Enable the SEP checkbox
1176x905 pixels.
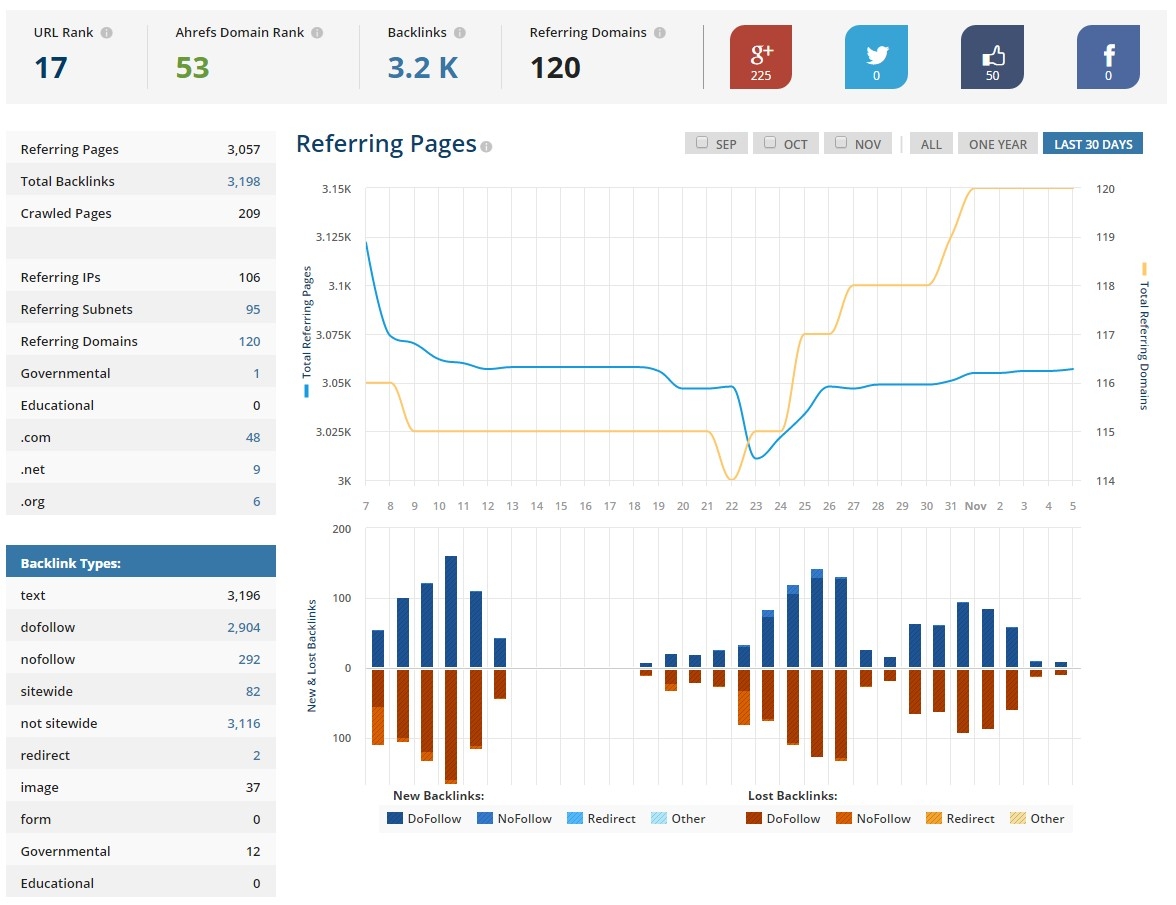pyautogui.click(x=702, y=142)
